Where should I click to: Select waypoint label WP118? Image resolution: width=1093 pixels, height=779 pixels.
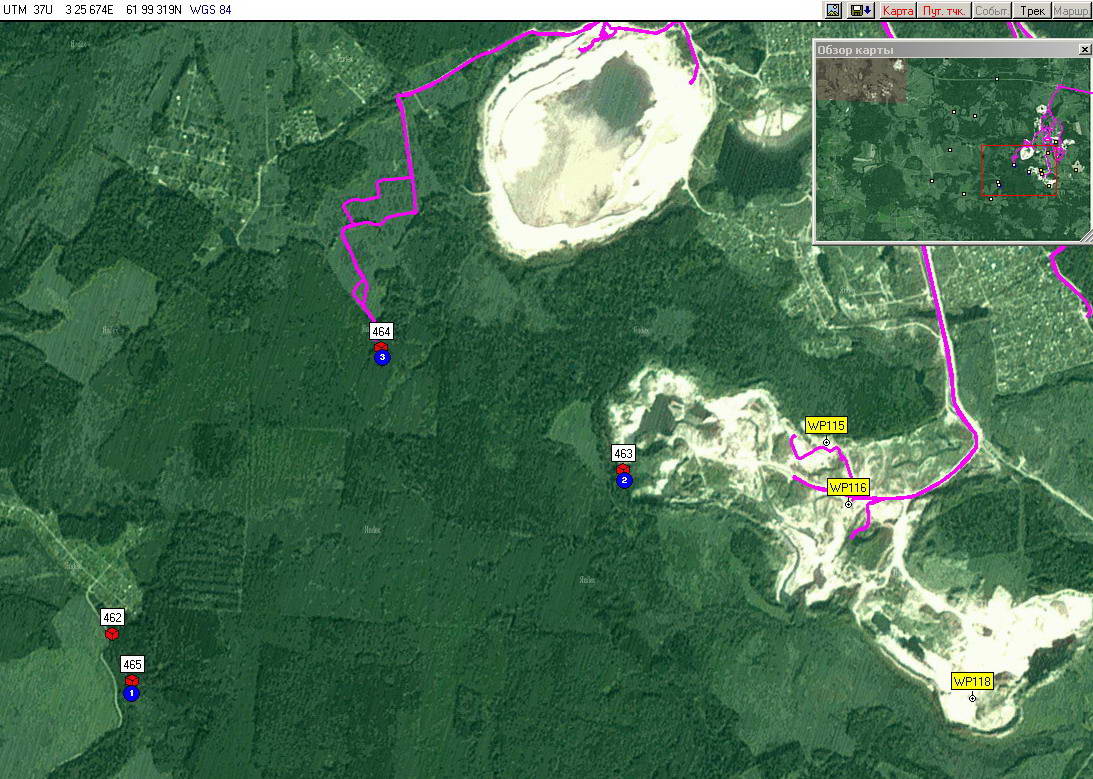click(971, 681)
